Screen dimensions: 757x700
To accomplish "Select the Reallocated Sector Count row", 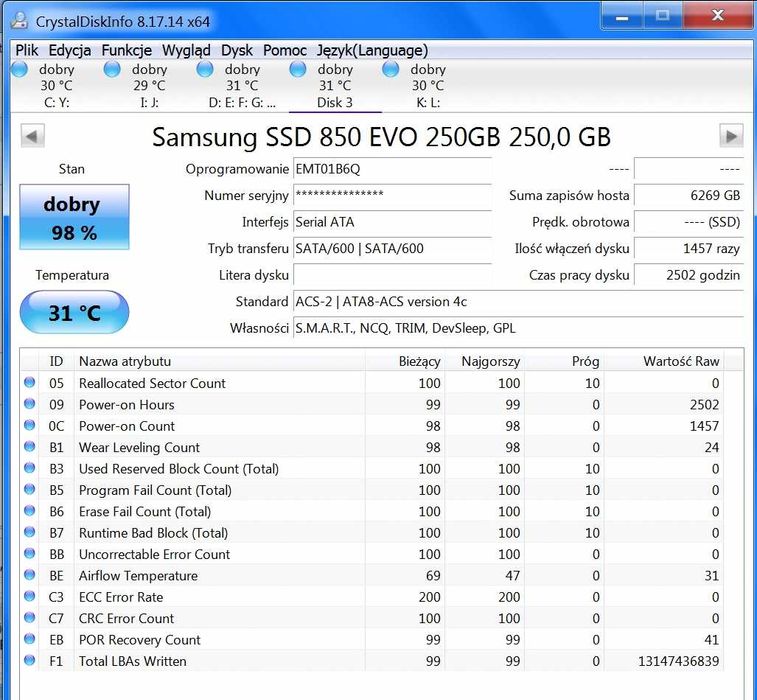I will click(372, 383).
